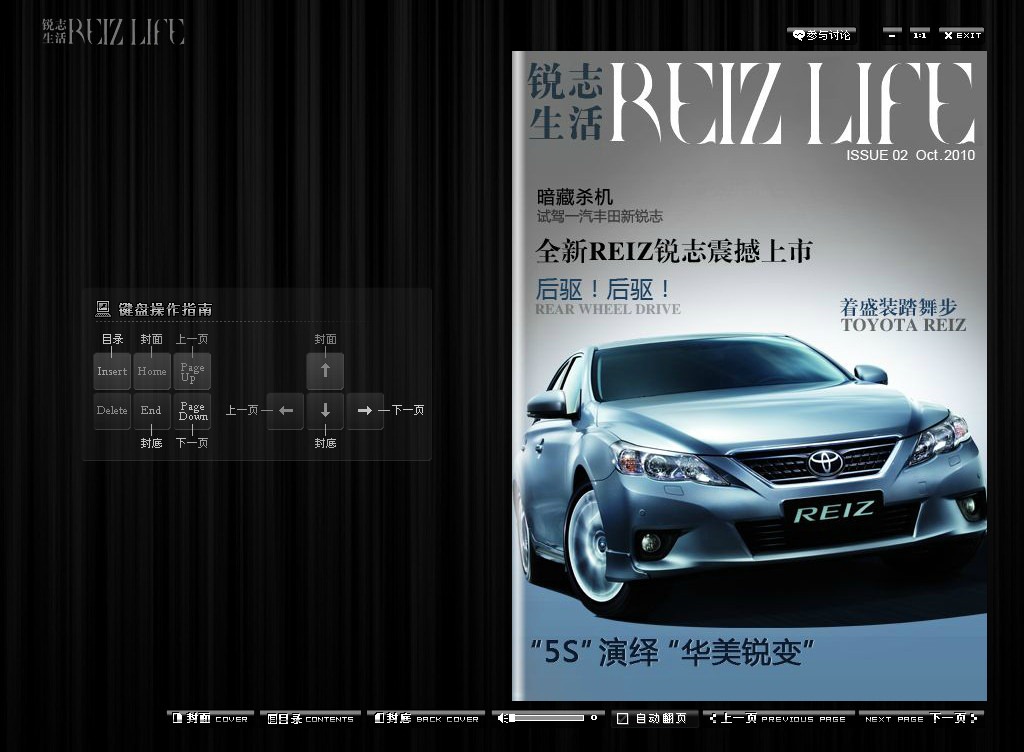This screenshot has width=1024, height=752.
Task: Click the left arrow key icon
Action: (285, 411)
